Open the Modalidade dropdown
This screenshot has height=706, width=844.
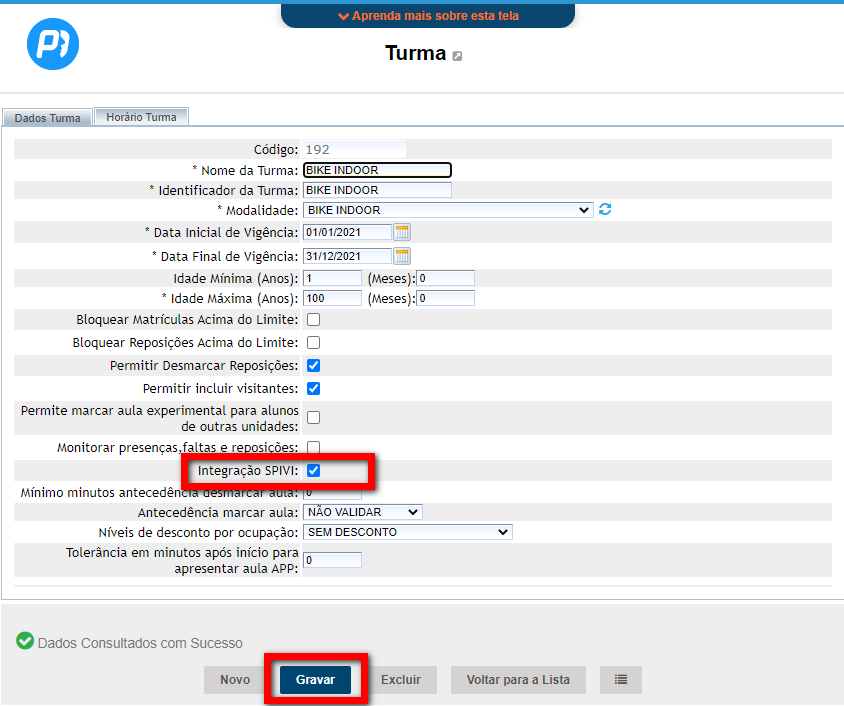click(x=448, y=210)
